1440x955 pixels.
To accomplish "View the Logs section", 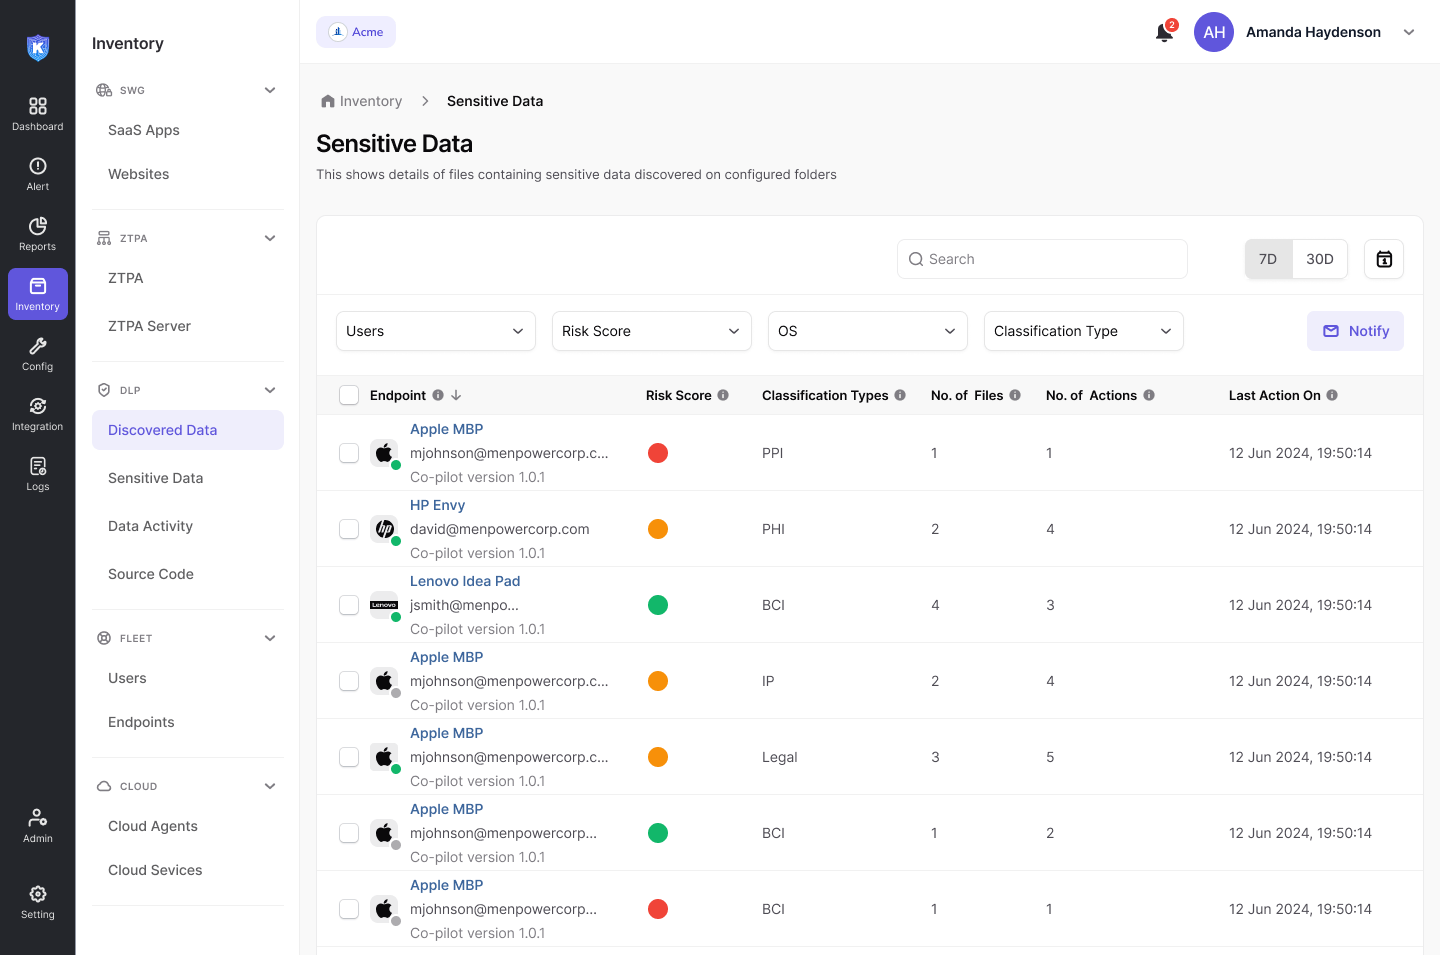I will click(37, 472).
